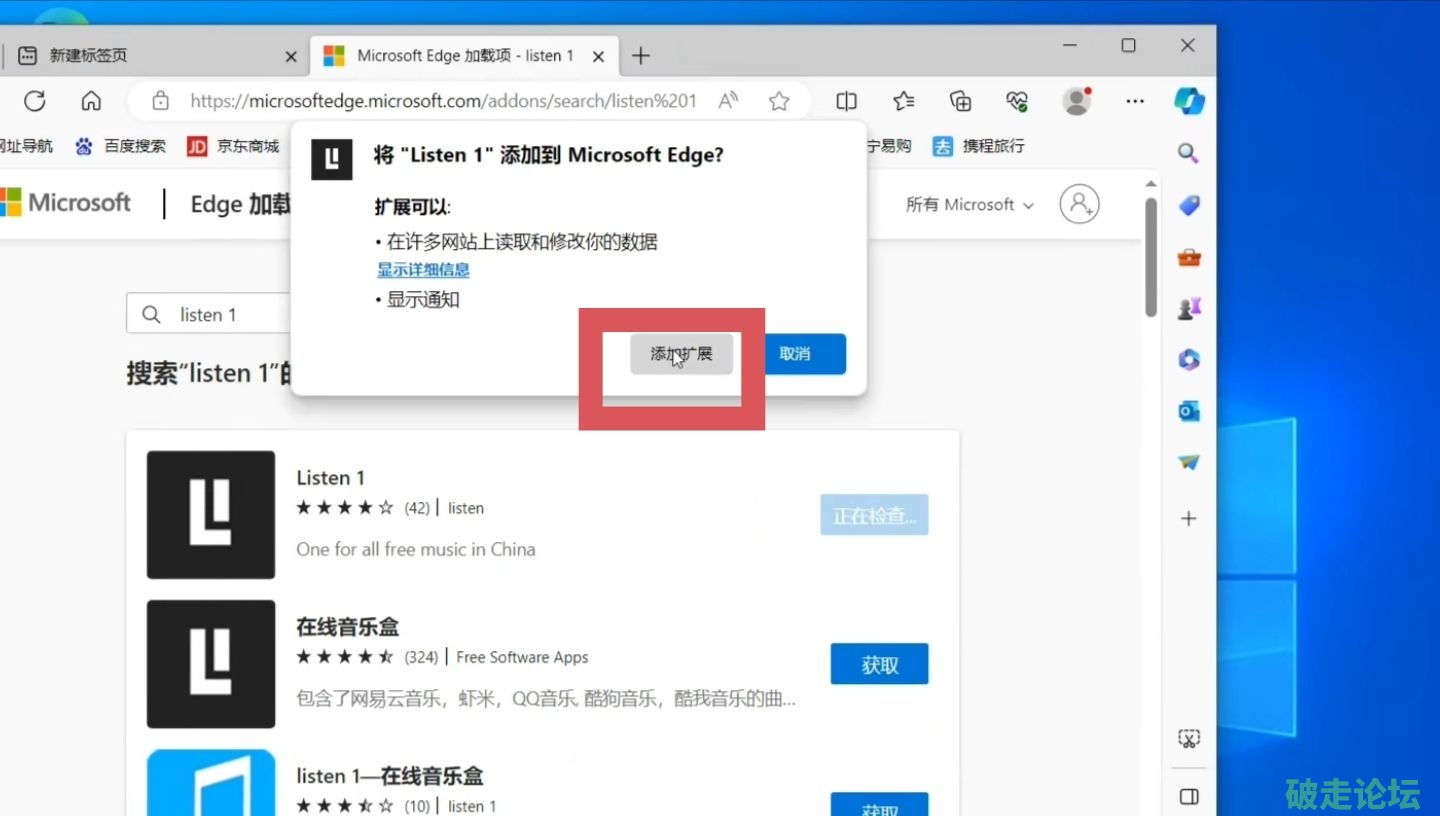Open the 显示详细信息 link

click(x=423, y=270)
